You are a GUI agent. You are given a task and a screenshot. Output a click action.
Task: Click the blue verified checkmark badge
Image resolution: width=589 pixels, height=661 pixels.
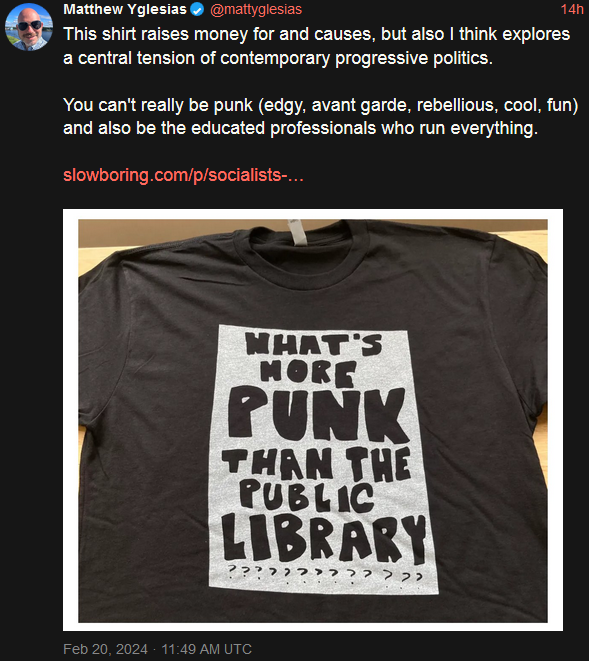197,9
